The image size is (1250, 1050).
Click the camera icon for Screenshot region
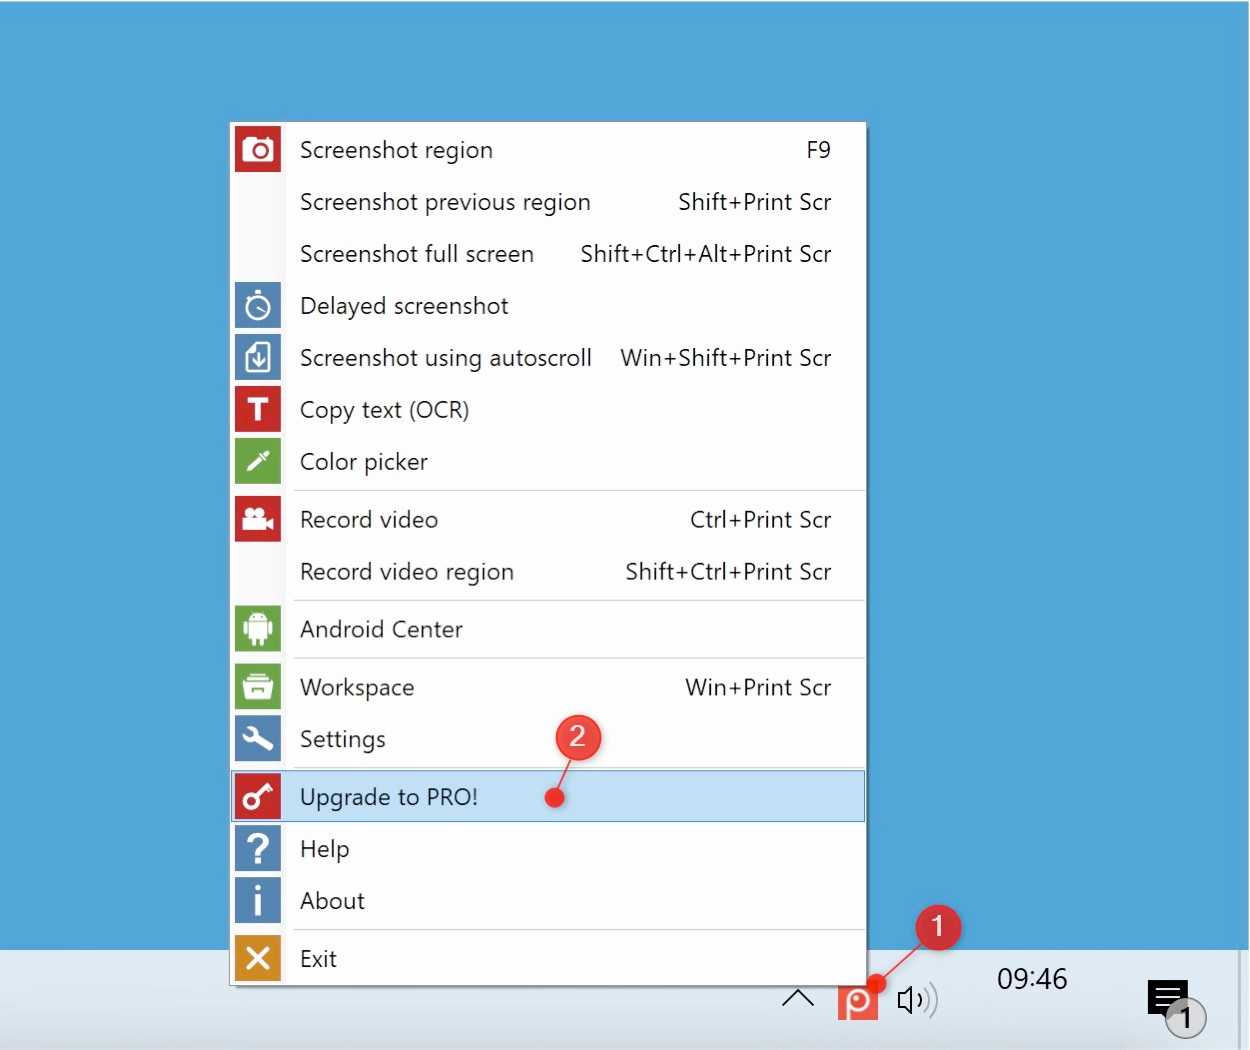pos(258,150)
